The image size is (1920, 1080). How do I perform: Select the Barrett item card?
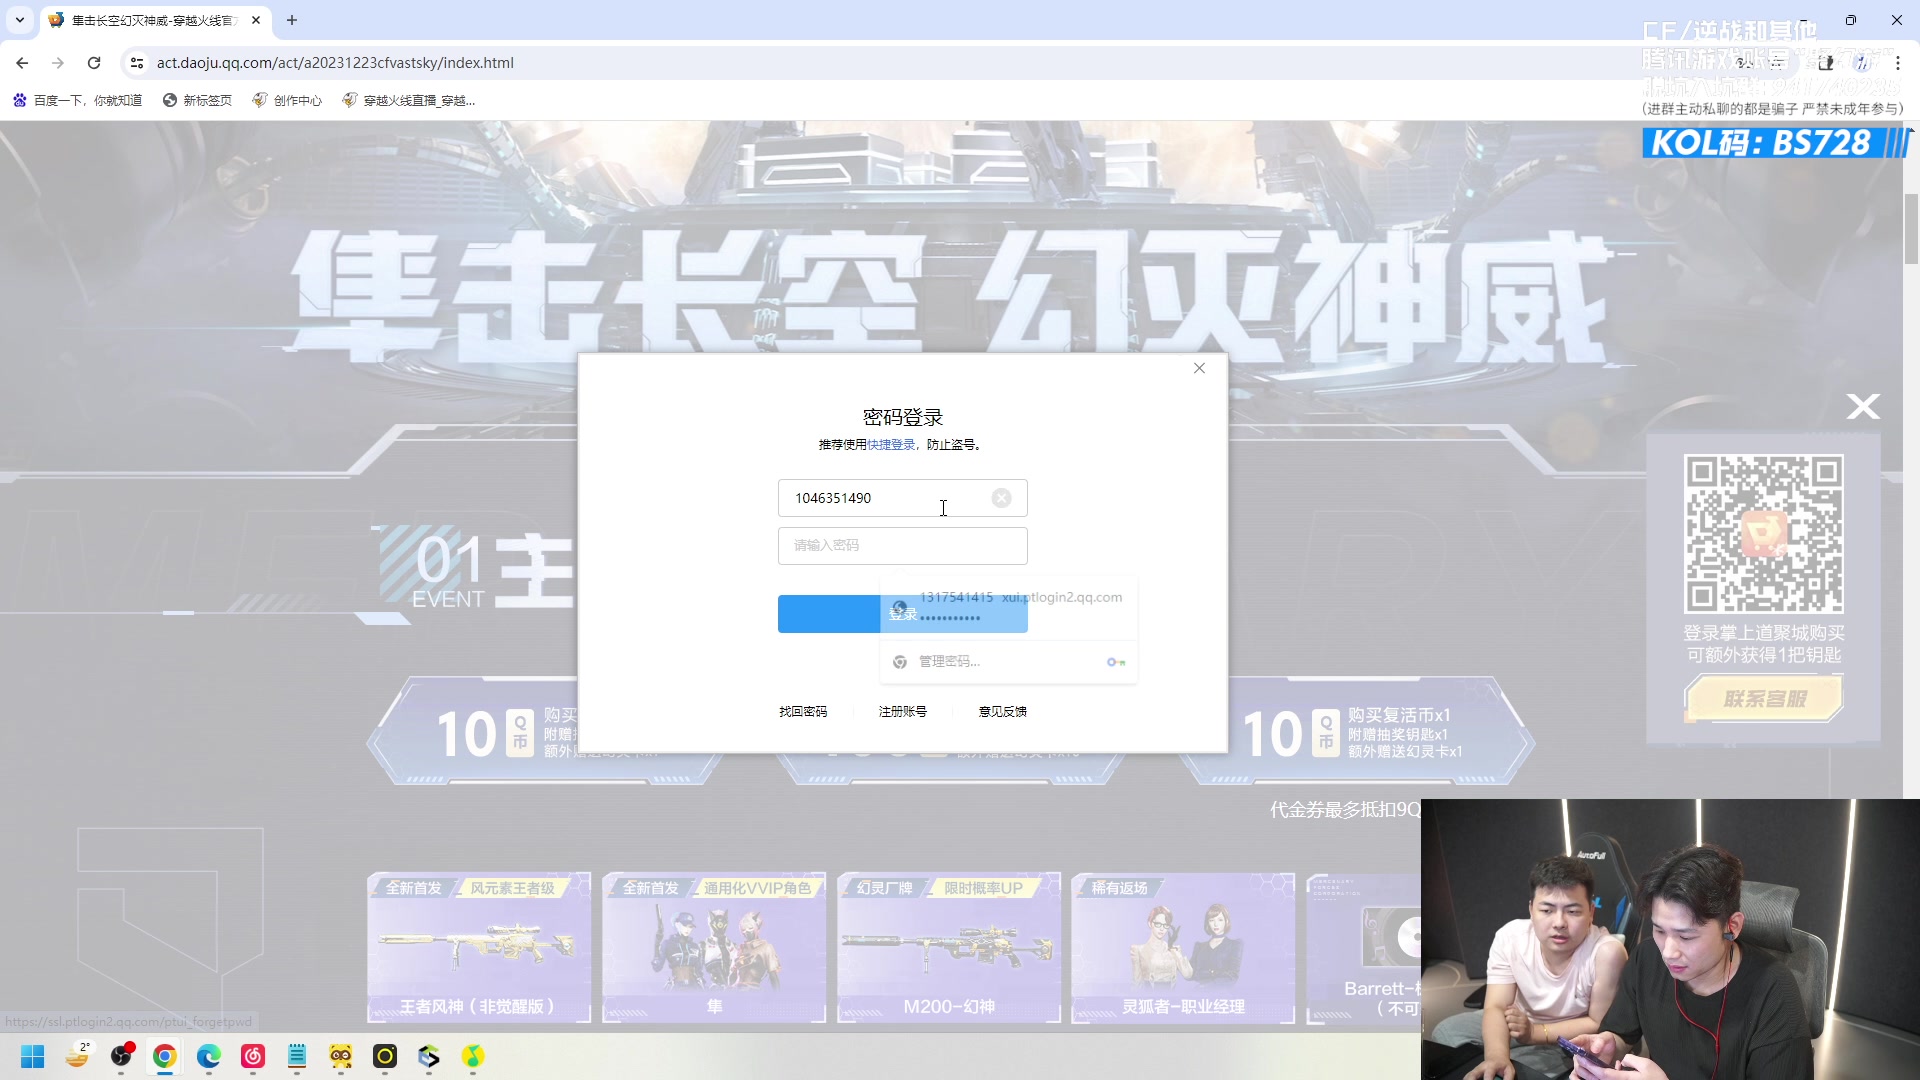click(1364, 947)
